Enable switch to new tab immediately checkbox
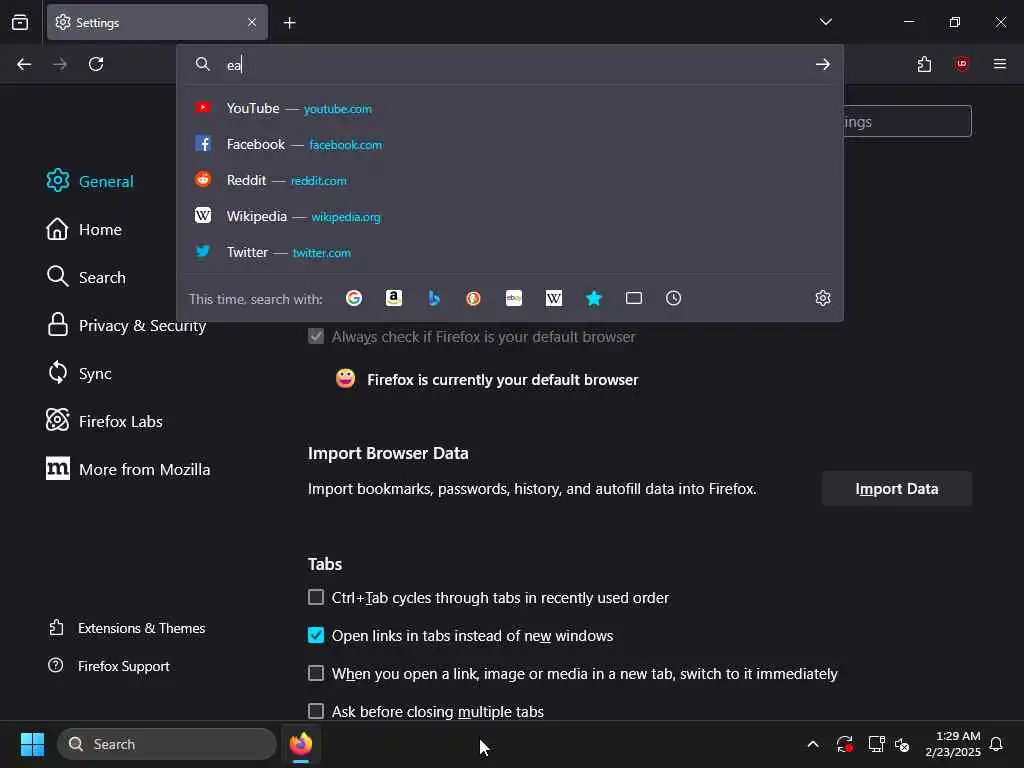 pos(315,673)
